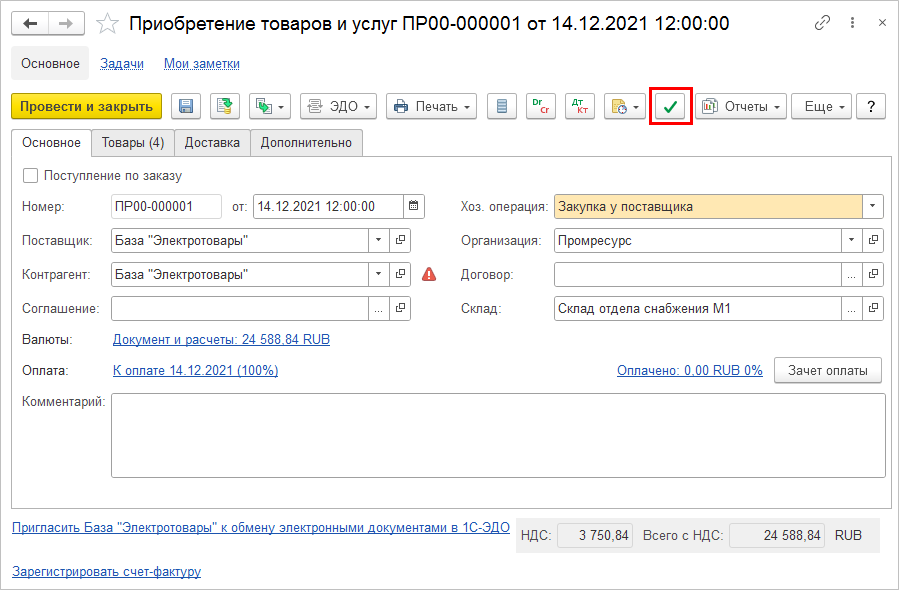Expand the Хоз. операция dropdown
The height and width of the screenshot is (591, 901).
pyautogui.click(x=873, y=207)
